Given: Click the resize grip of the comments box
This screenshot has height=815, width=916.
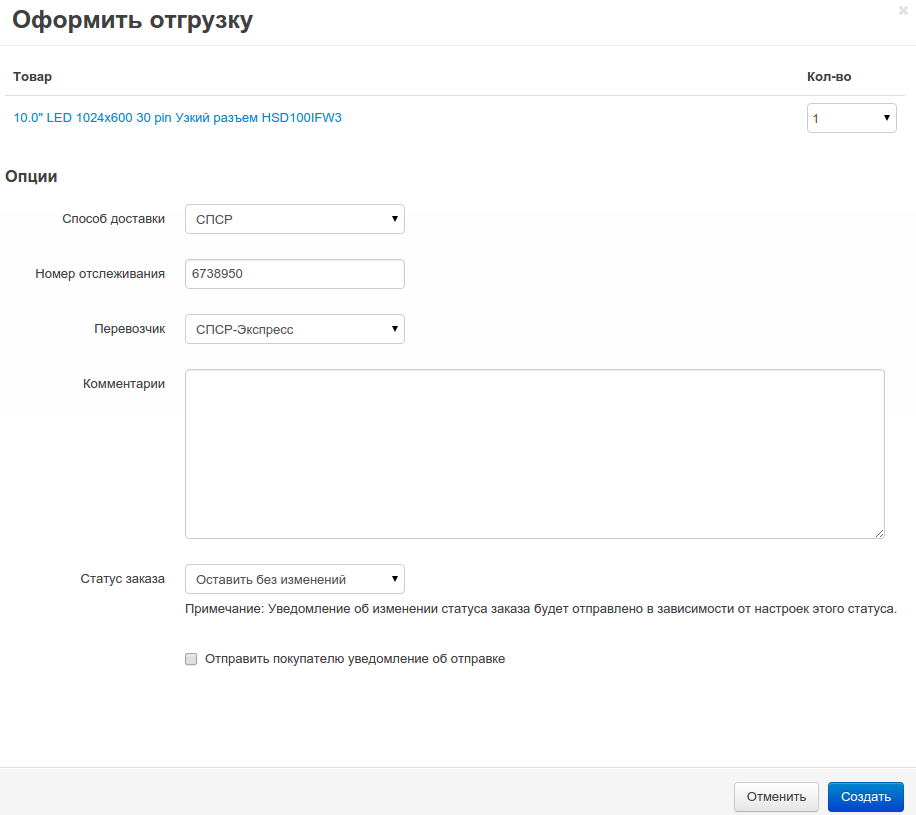Looking at the screenshot, I should coord(879,533).
